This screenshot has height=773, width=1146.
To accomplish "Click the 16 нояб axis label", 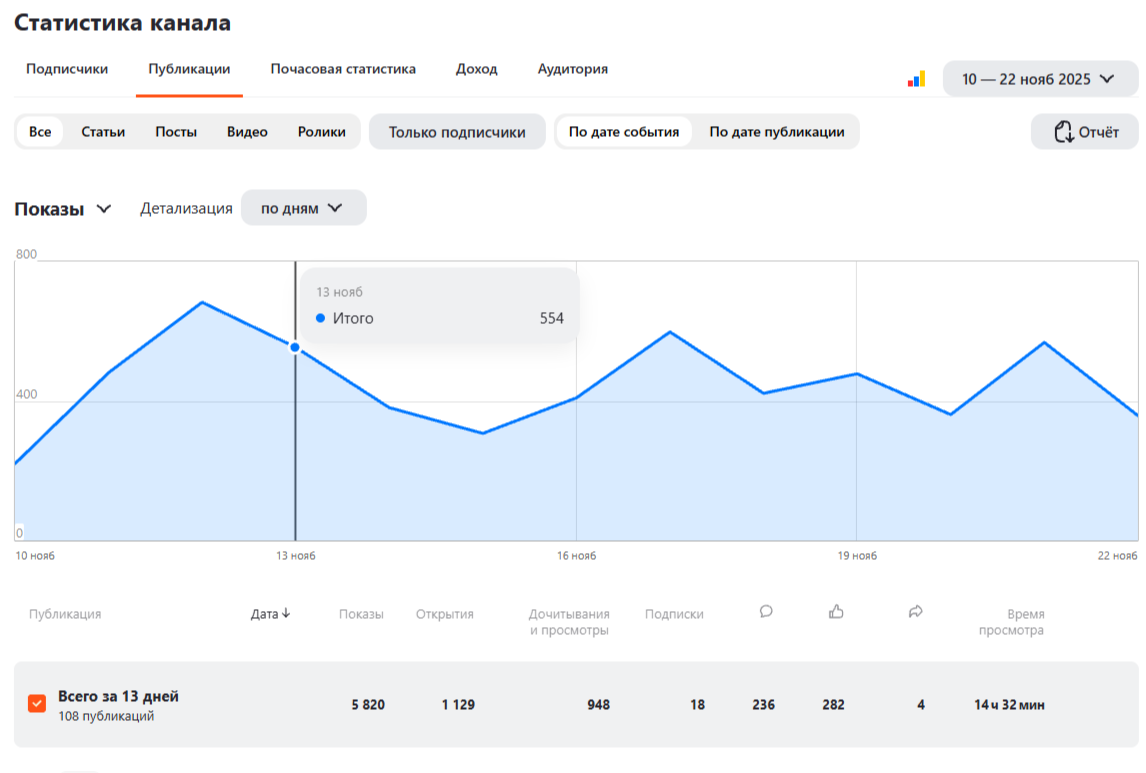I will pyautogui.click(x=577, y=556).
